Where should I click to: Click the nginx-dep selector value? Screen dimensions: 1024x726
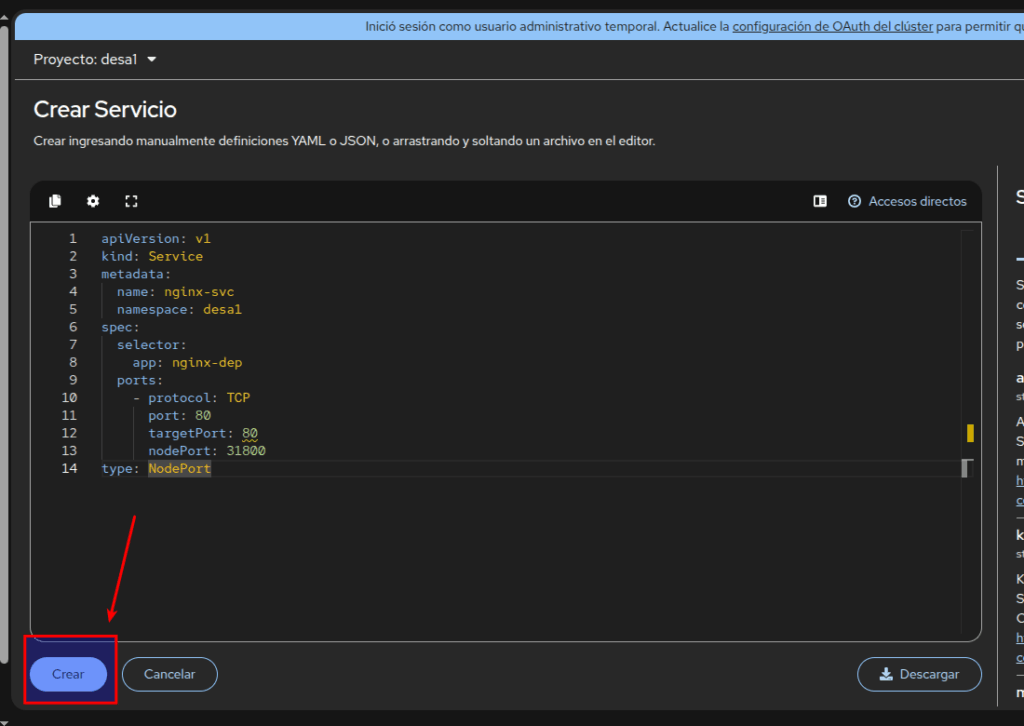pos(207,362)
